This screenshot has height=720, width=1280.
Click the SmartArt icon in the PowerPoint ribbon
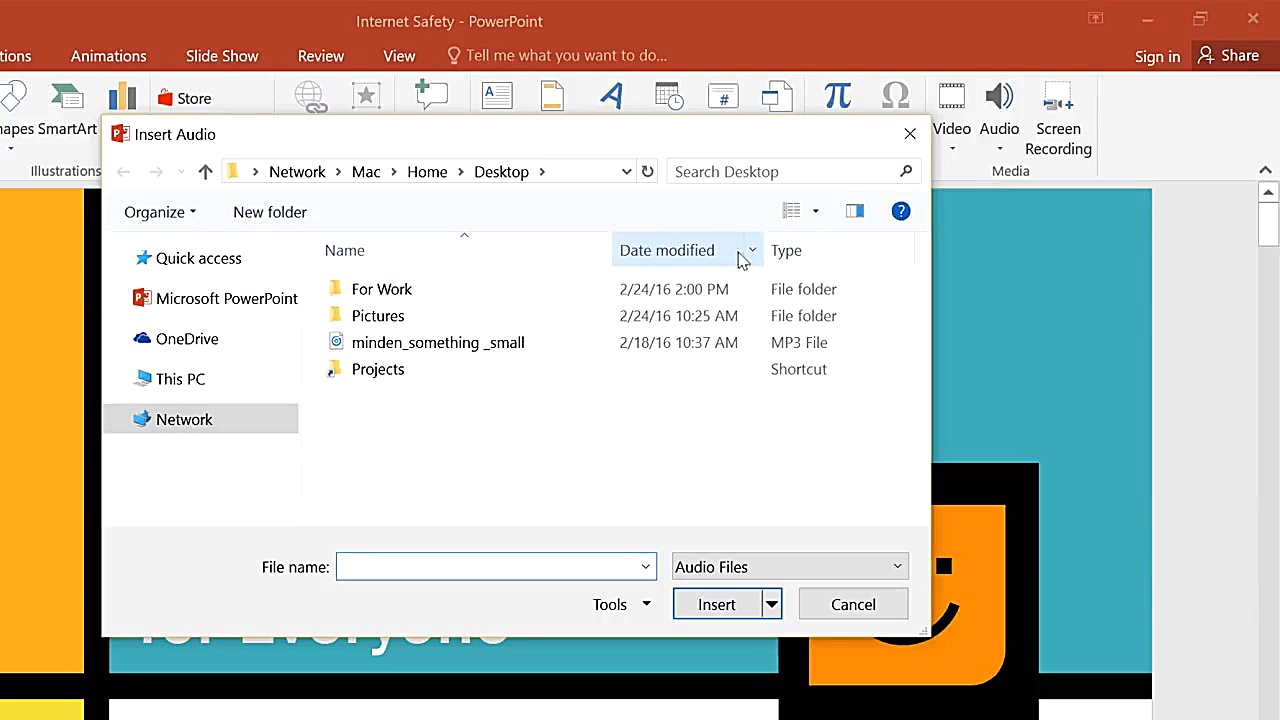click(x=67, y=97)
